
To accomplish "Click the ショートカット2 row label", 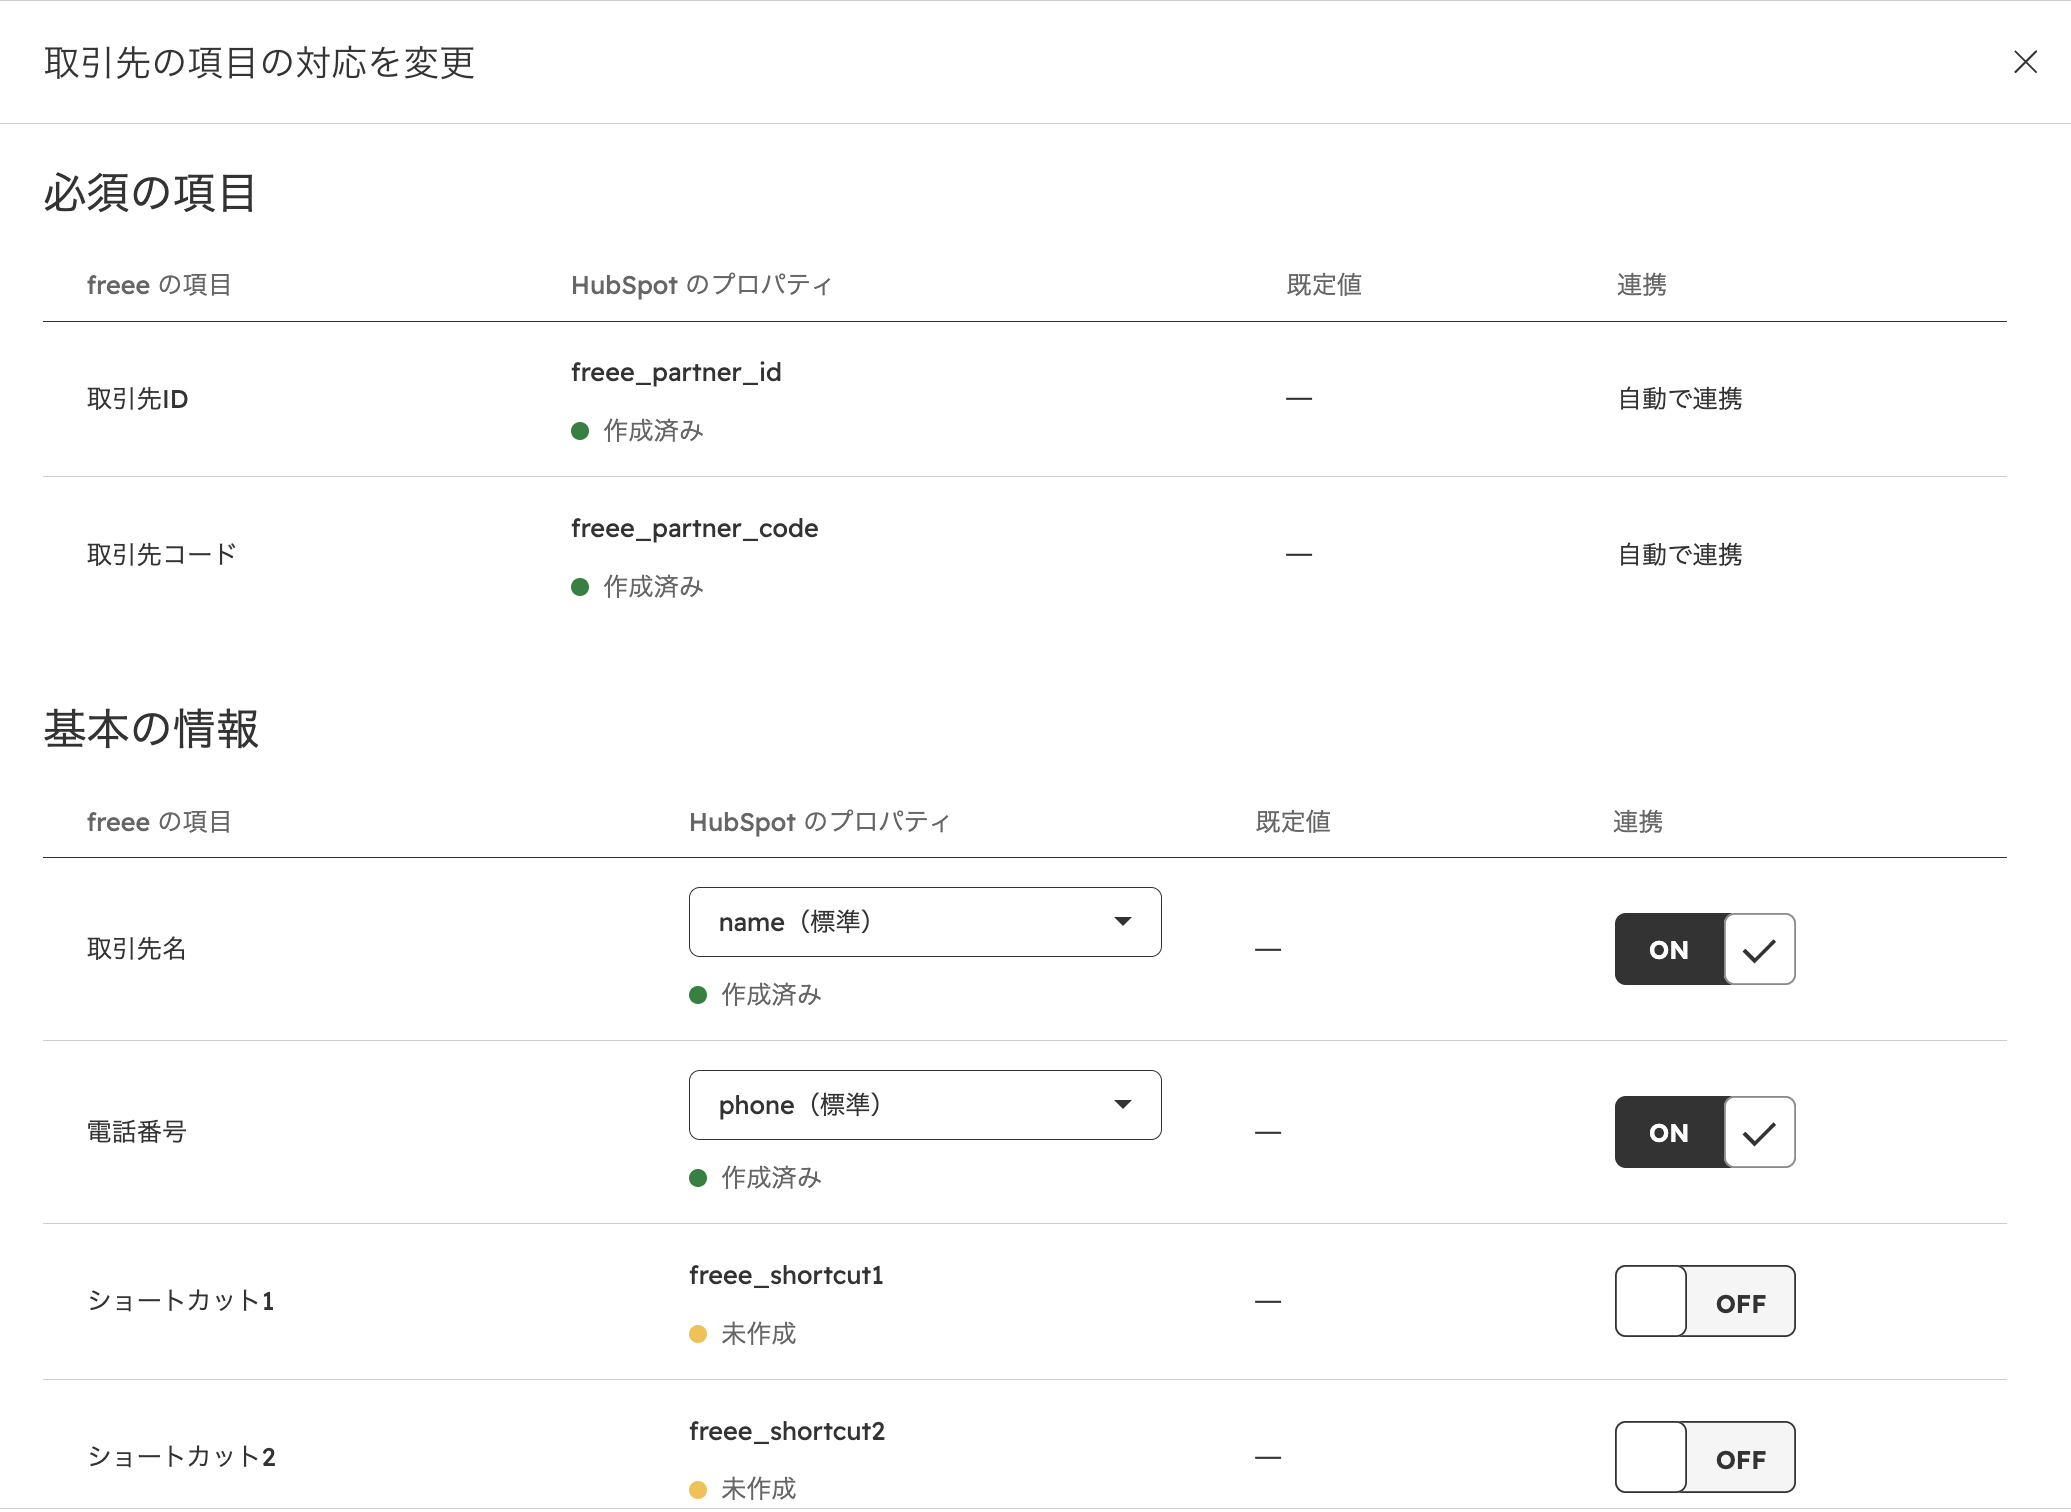I will coord(181,1457).
